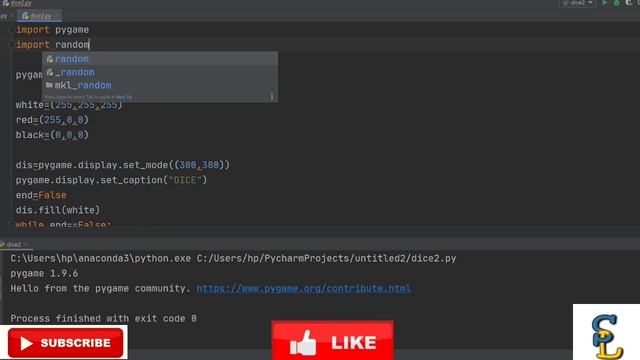This screenshot has height=360, width=640.
Task: Click the Next Tip link in completion popup
Action: point(124,97)
